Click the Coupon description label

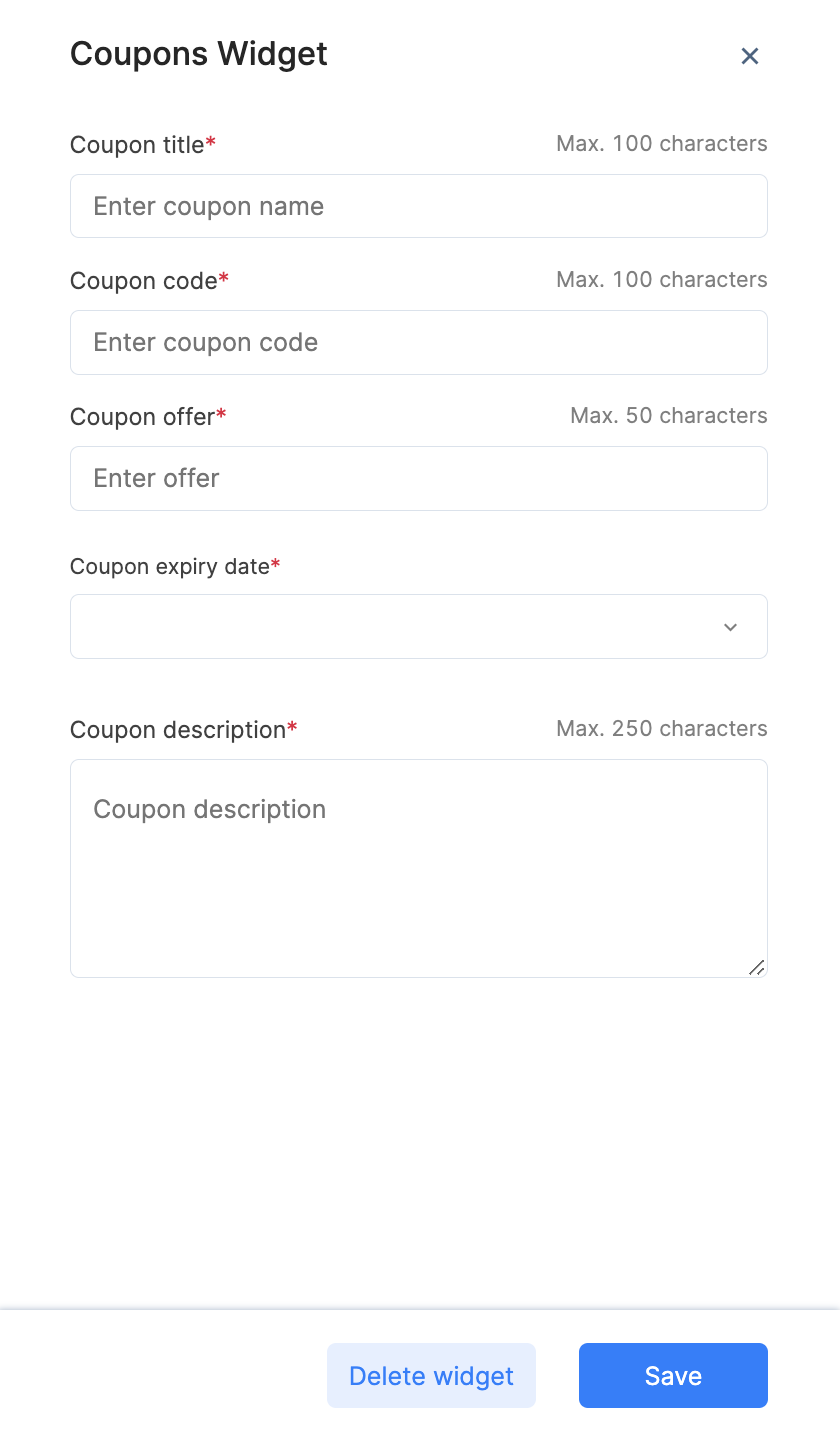(x=176, y=729)
